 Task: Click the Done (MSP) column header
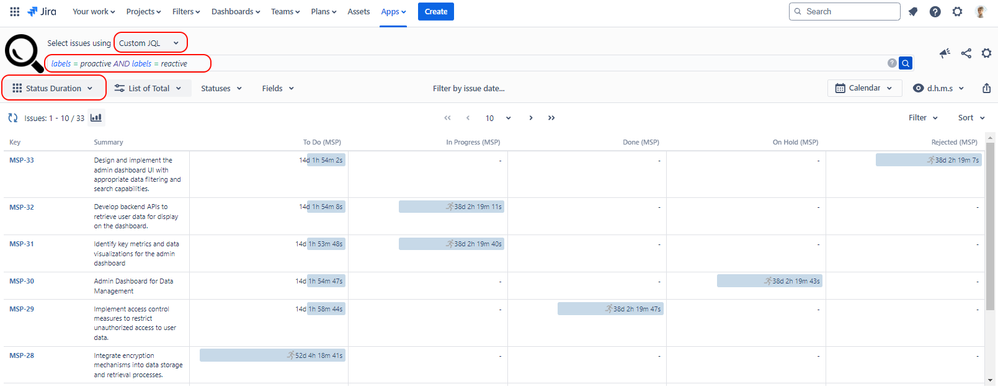(640, 142)
